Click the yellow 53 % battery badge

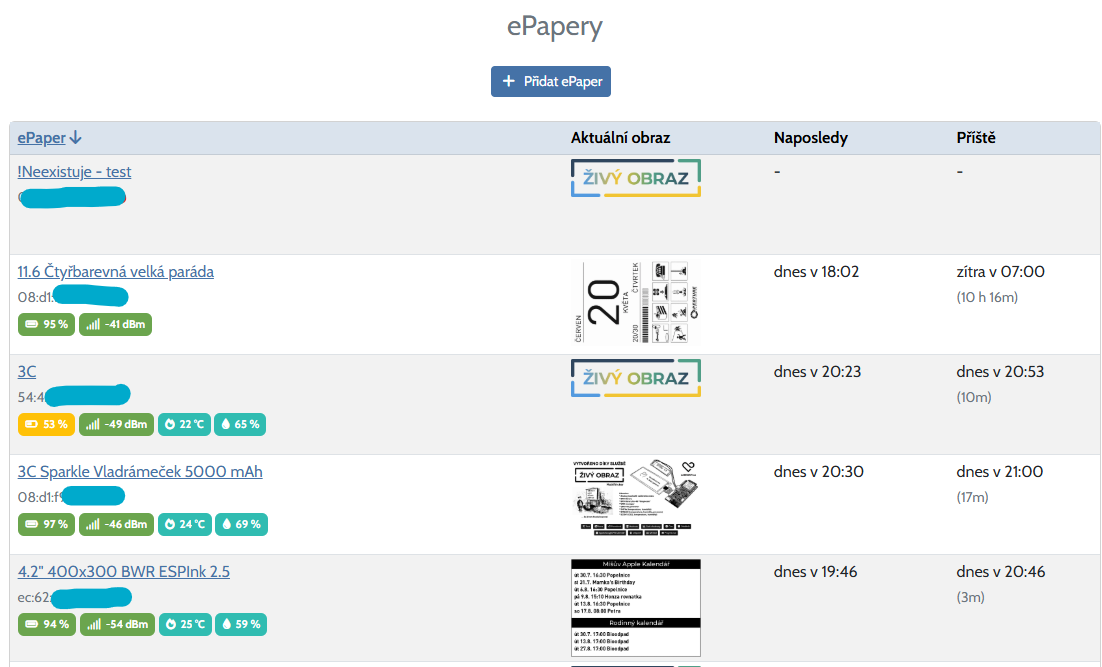pyautogui.click(x=46, y=424)
